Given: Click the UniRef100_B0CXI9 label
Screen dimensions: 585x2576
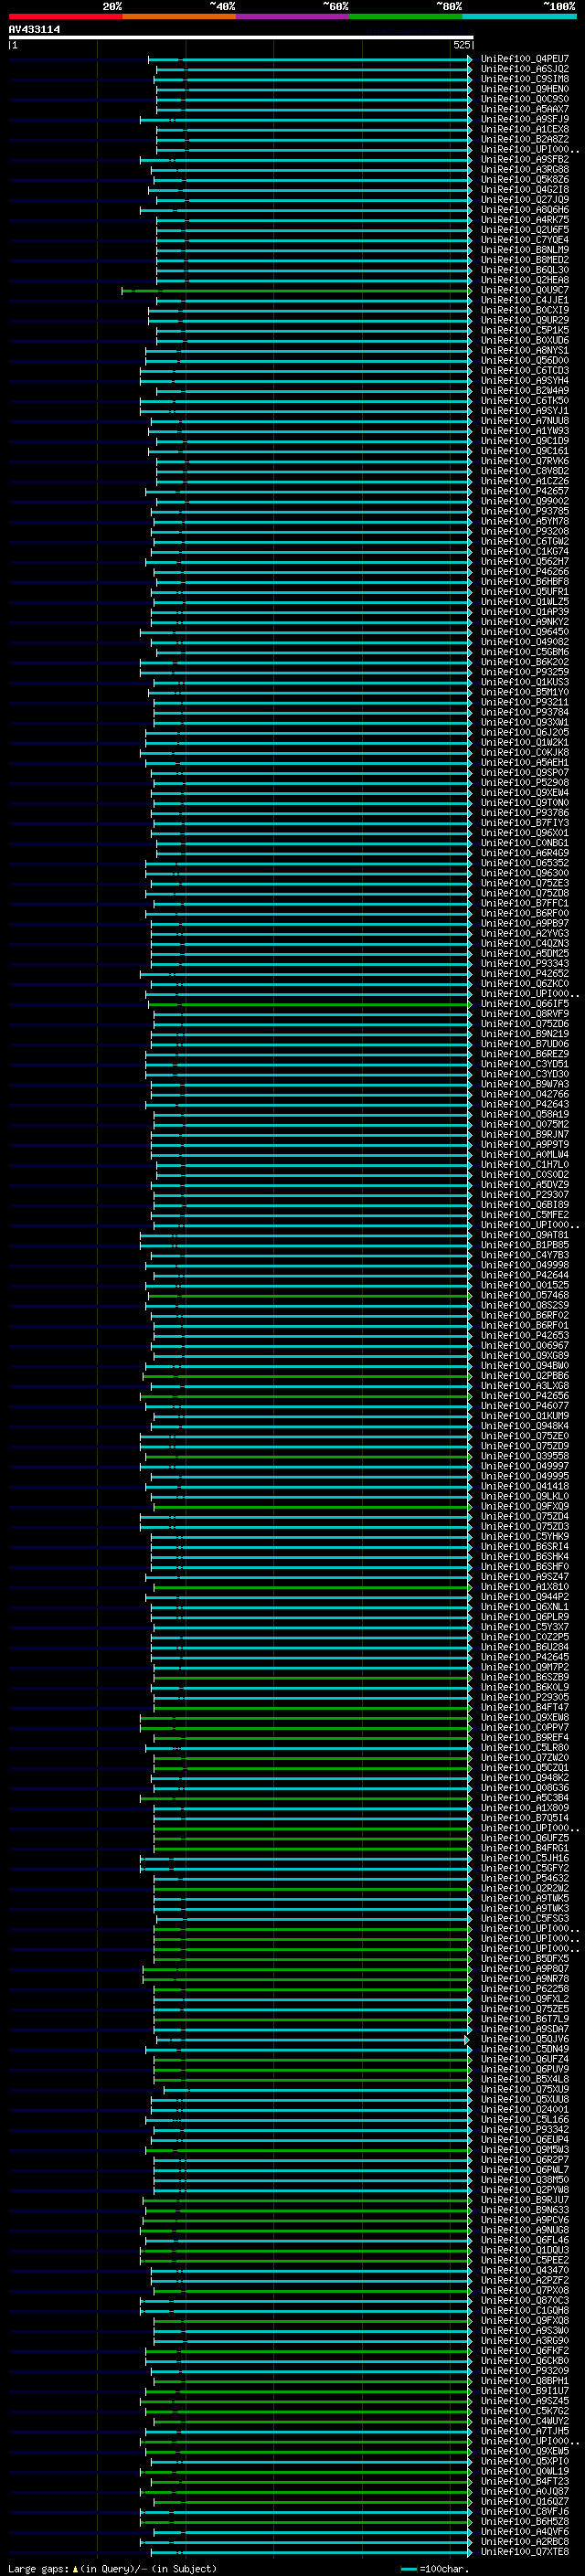Looking at the screenshot, I should [x=525, y=310].
